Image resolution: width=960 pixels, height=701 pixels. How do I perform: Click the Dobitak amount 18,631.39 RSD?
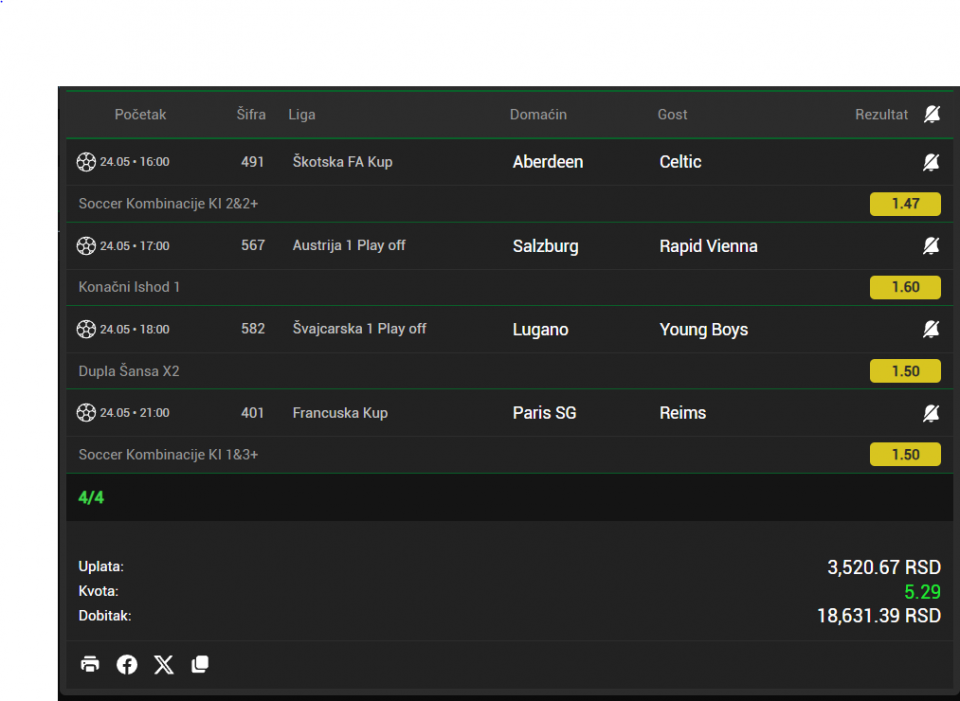(x=879, y=616)
